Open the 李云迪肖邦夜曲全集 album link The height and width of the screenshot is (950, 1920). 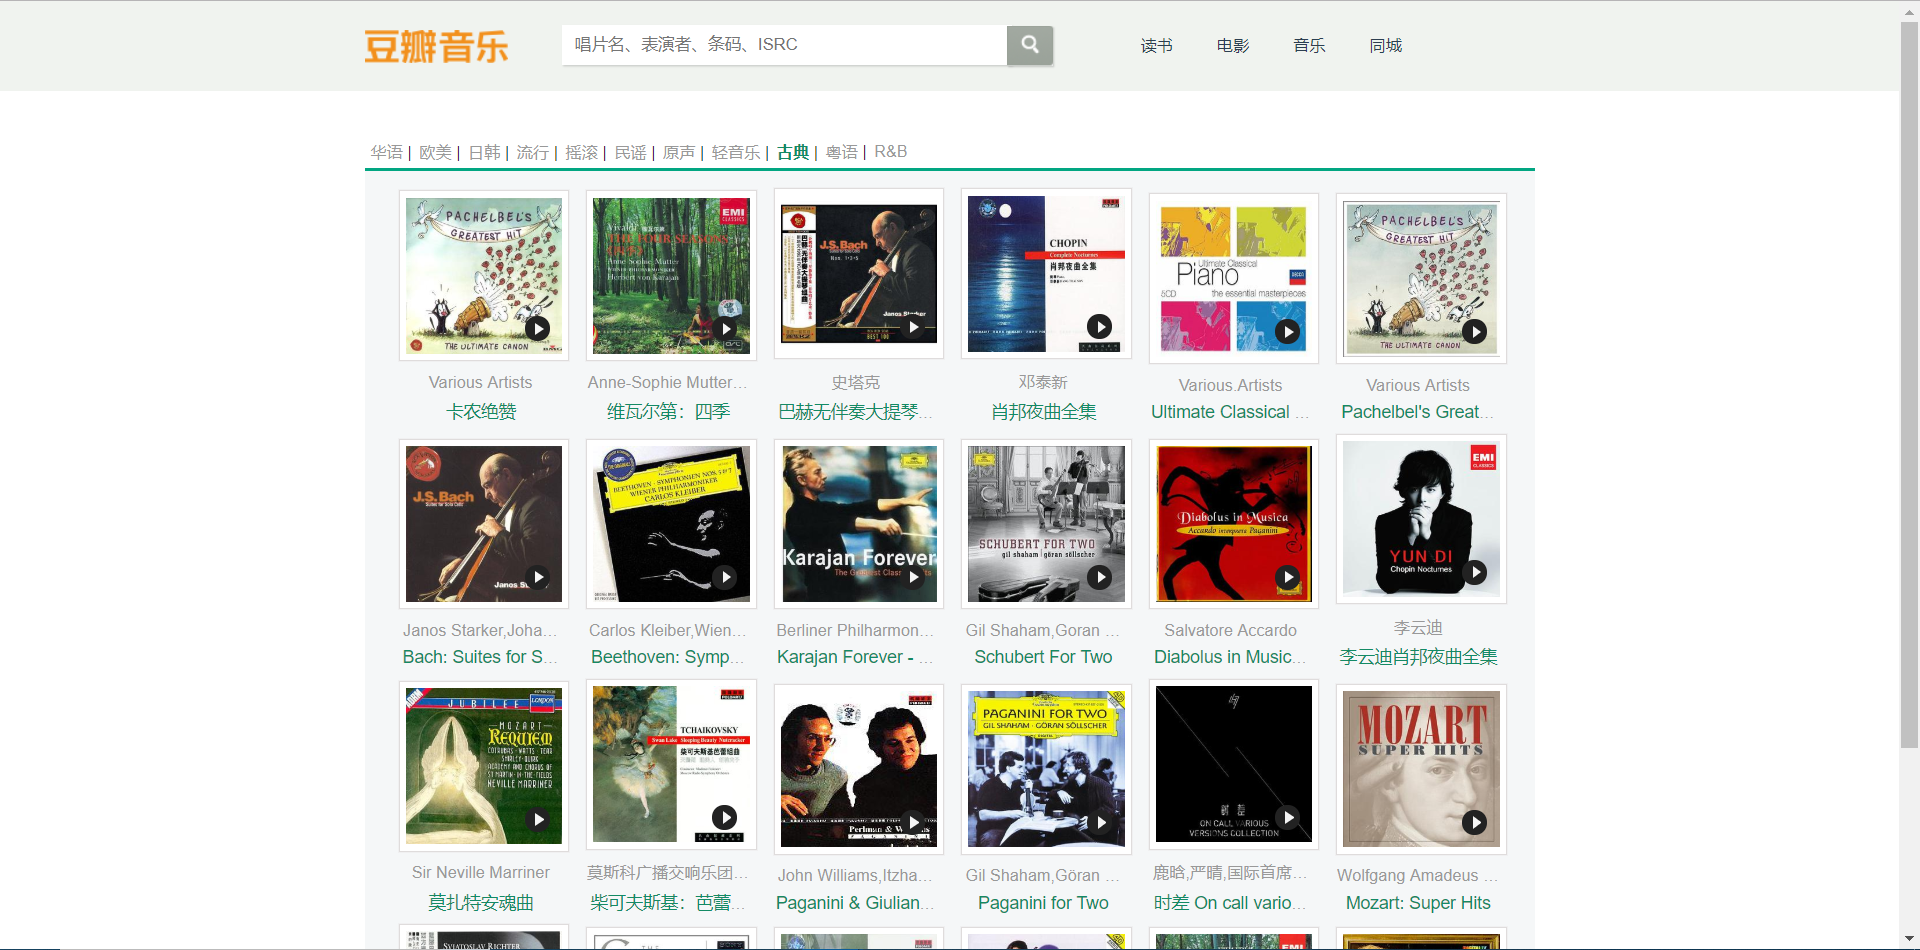(1419, 657)
